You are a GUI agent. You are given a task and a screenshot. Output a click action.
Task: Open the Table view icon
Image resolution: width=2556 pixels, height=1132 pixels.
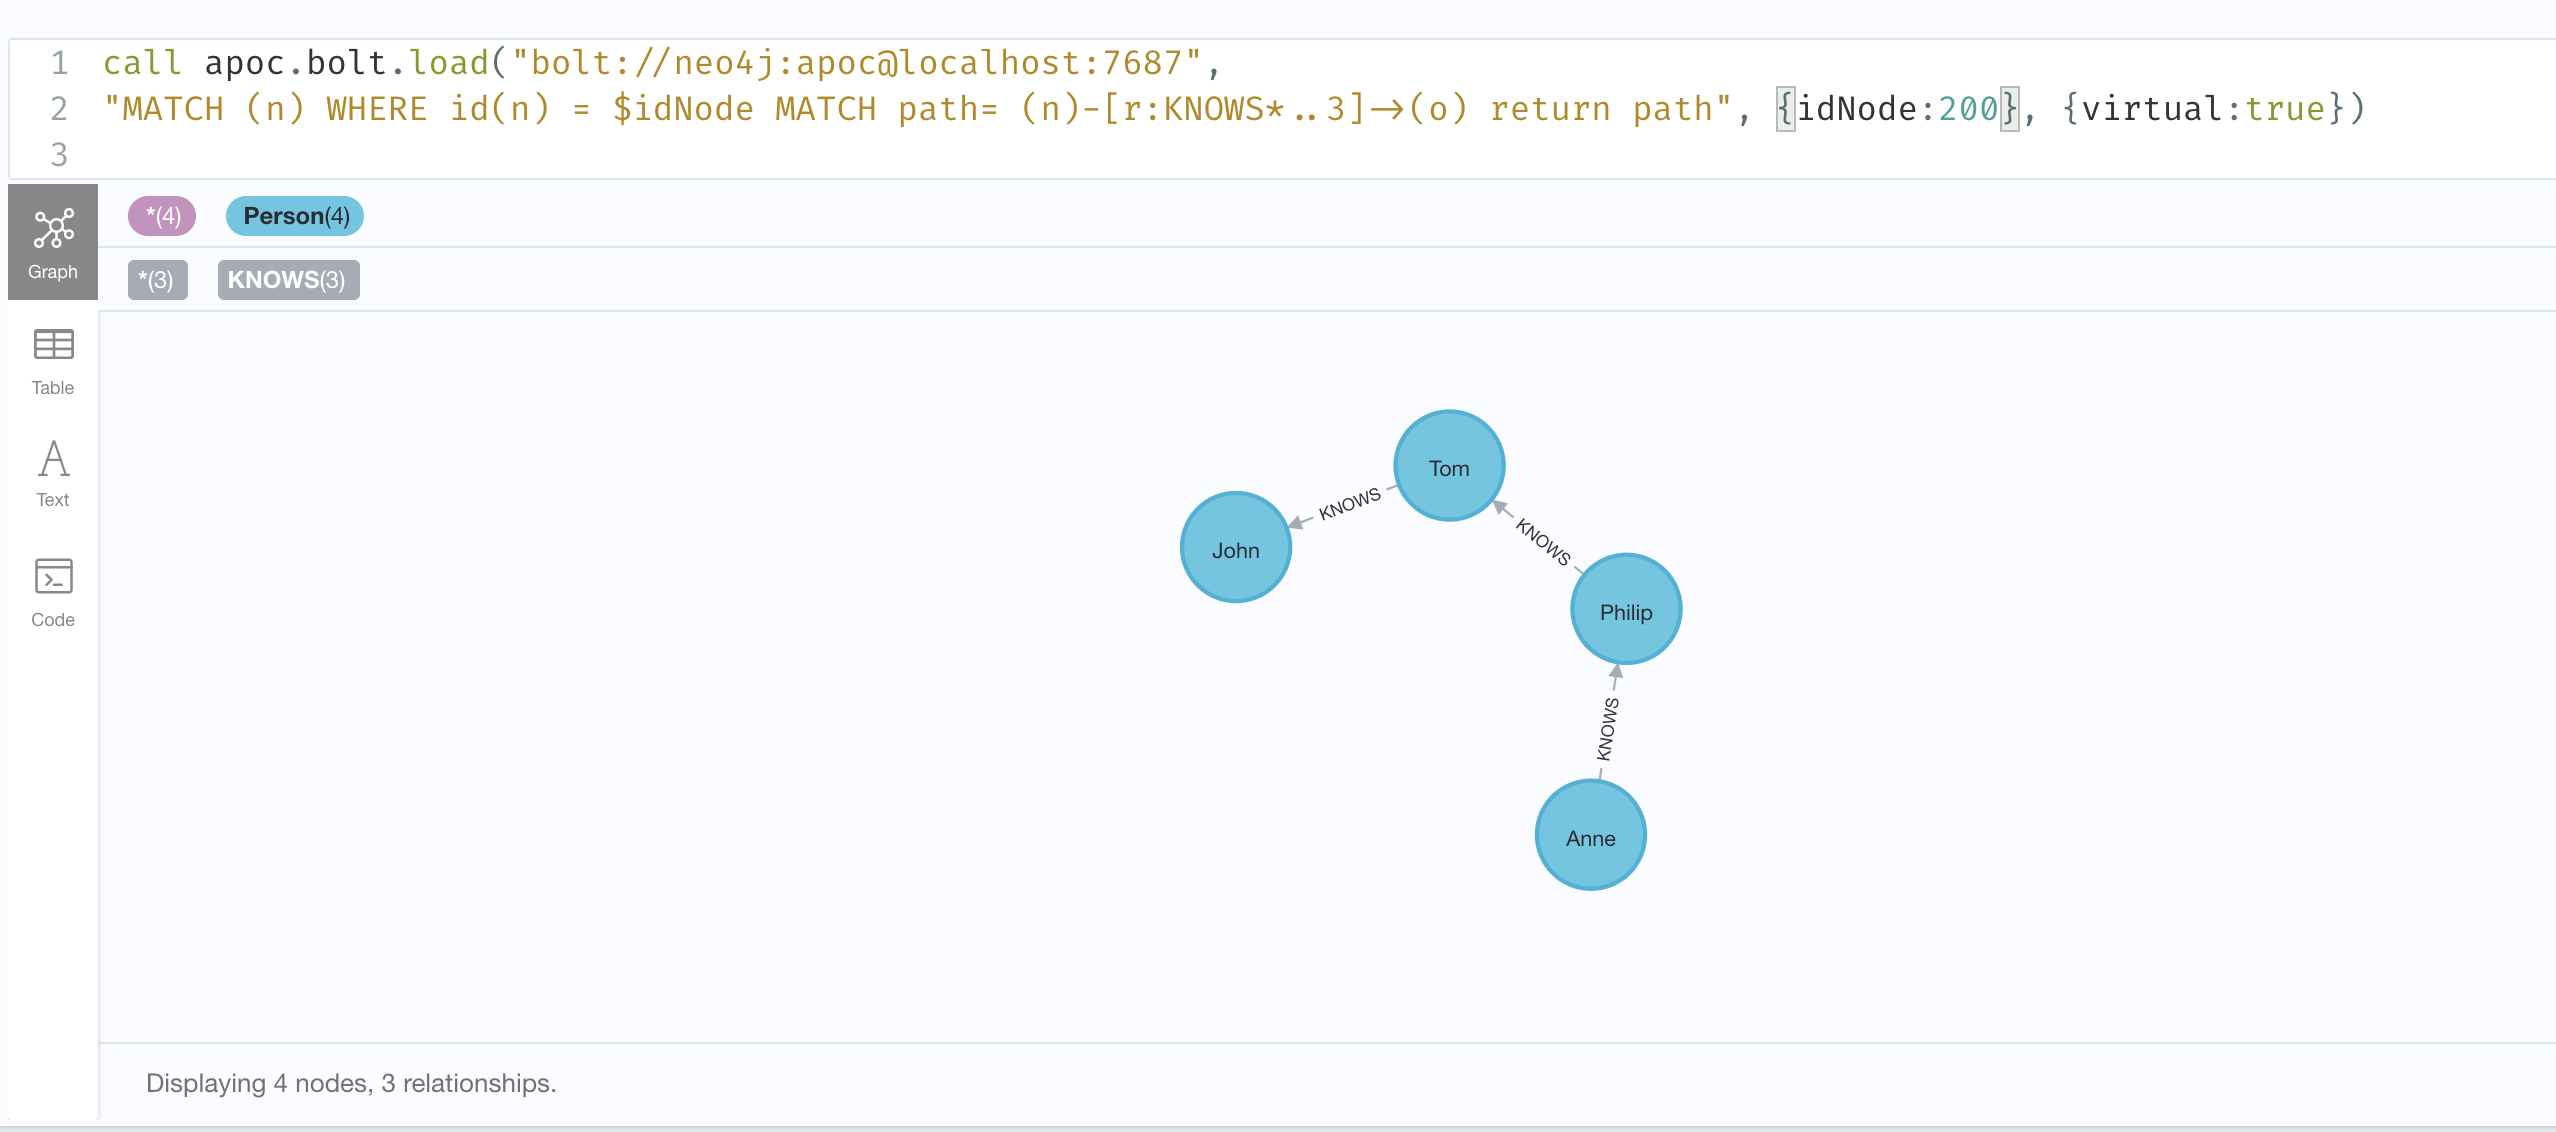click(x=53, y=361)
